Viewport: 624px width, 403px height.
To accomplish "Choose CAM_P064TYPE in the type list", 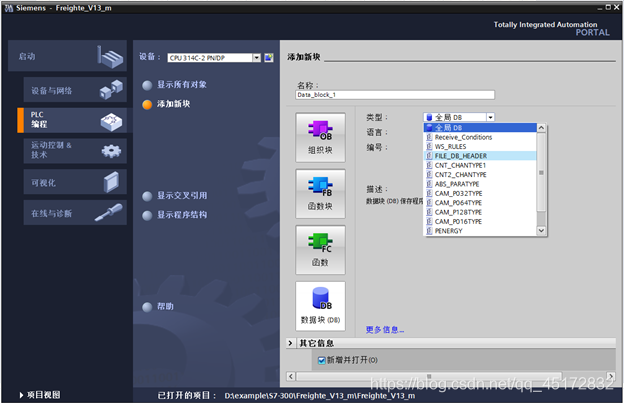I will (x=480, y=203).
